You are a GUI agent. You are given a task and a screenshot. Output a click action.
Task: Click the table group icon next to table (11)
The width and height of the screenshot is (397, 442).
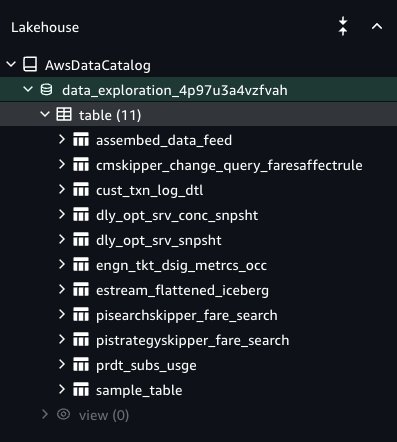[x=64, y=114]
